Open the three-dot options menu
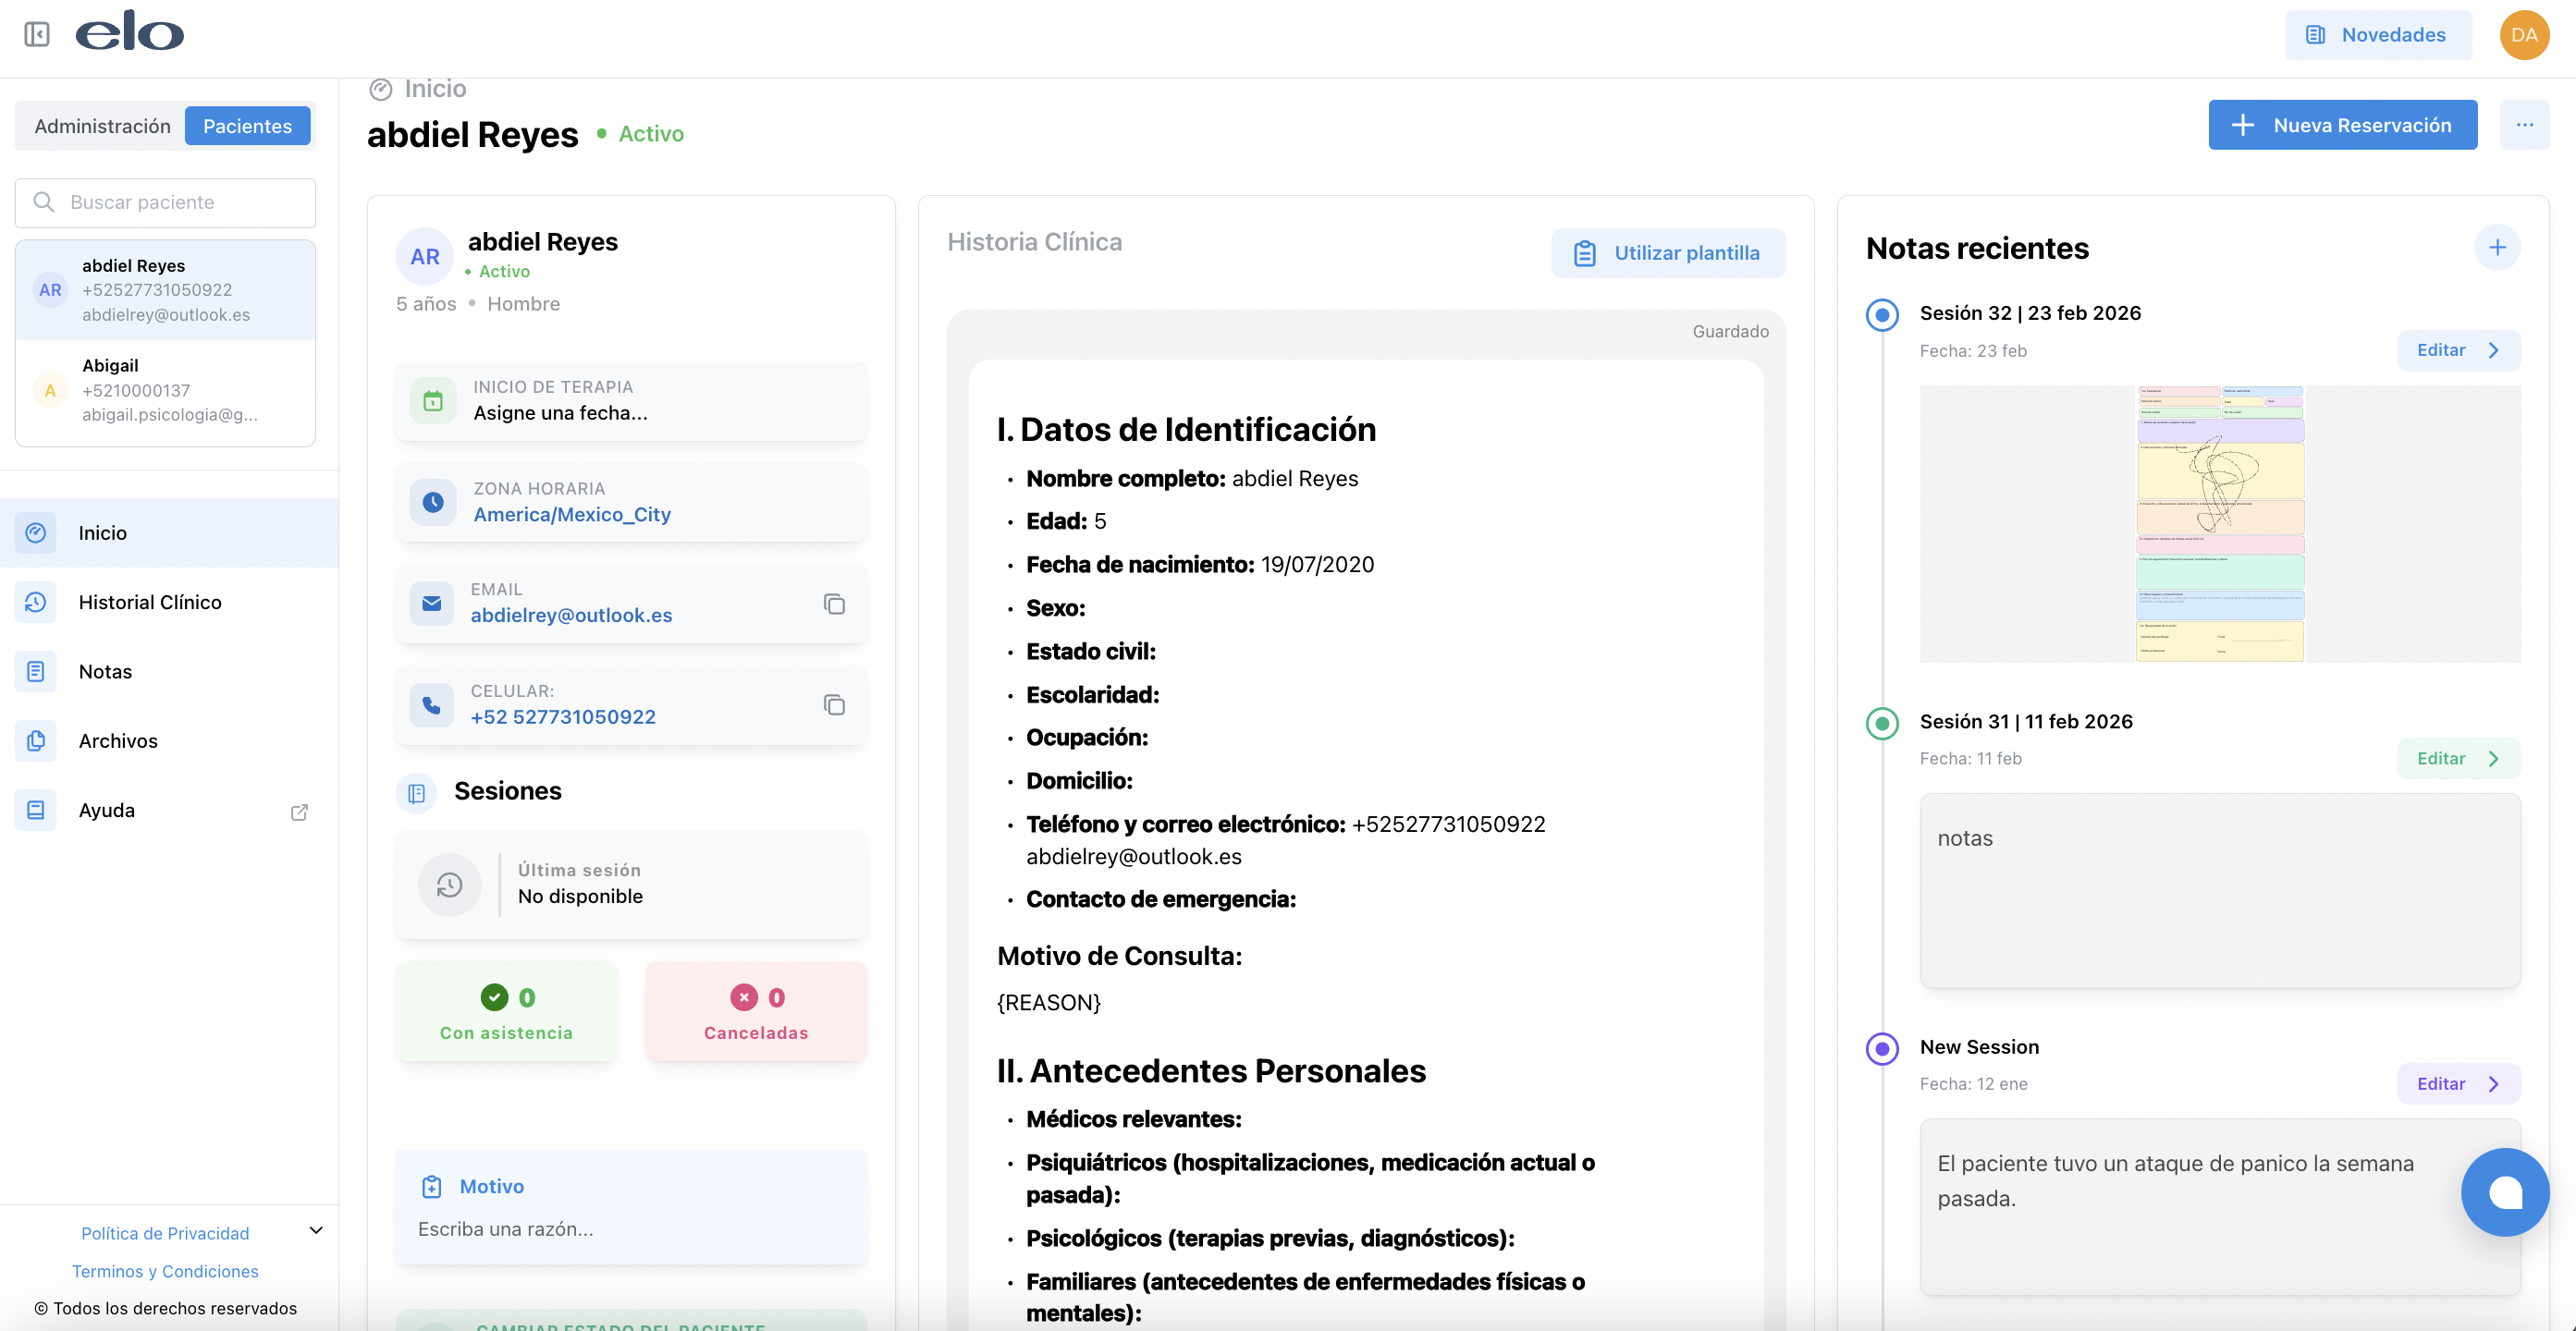The height and width of the screenshot is (1331, 2576). 2524,125
